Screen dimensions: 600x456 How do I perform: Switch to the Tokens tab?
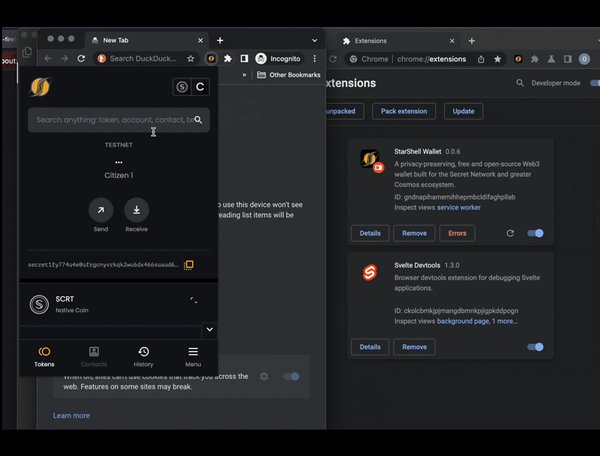44,357
